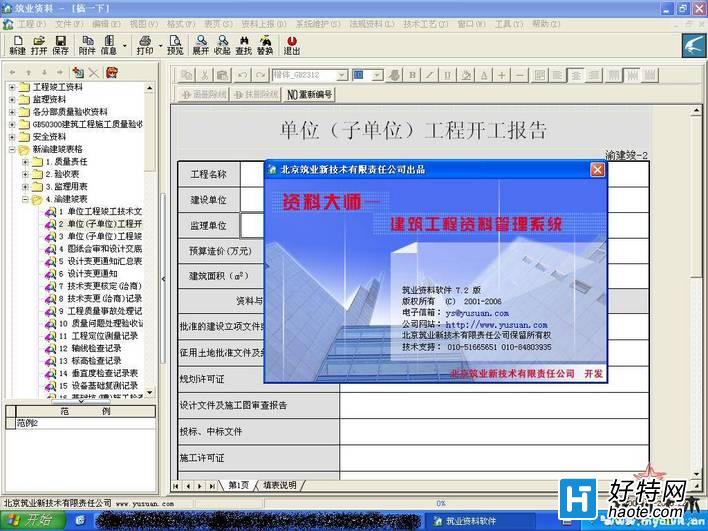The width and height of the screenshot is (708, 531).
Task: Click the red 退出 (Exit) icon
Action: 292,45
